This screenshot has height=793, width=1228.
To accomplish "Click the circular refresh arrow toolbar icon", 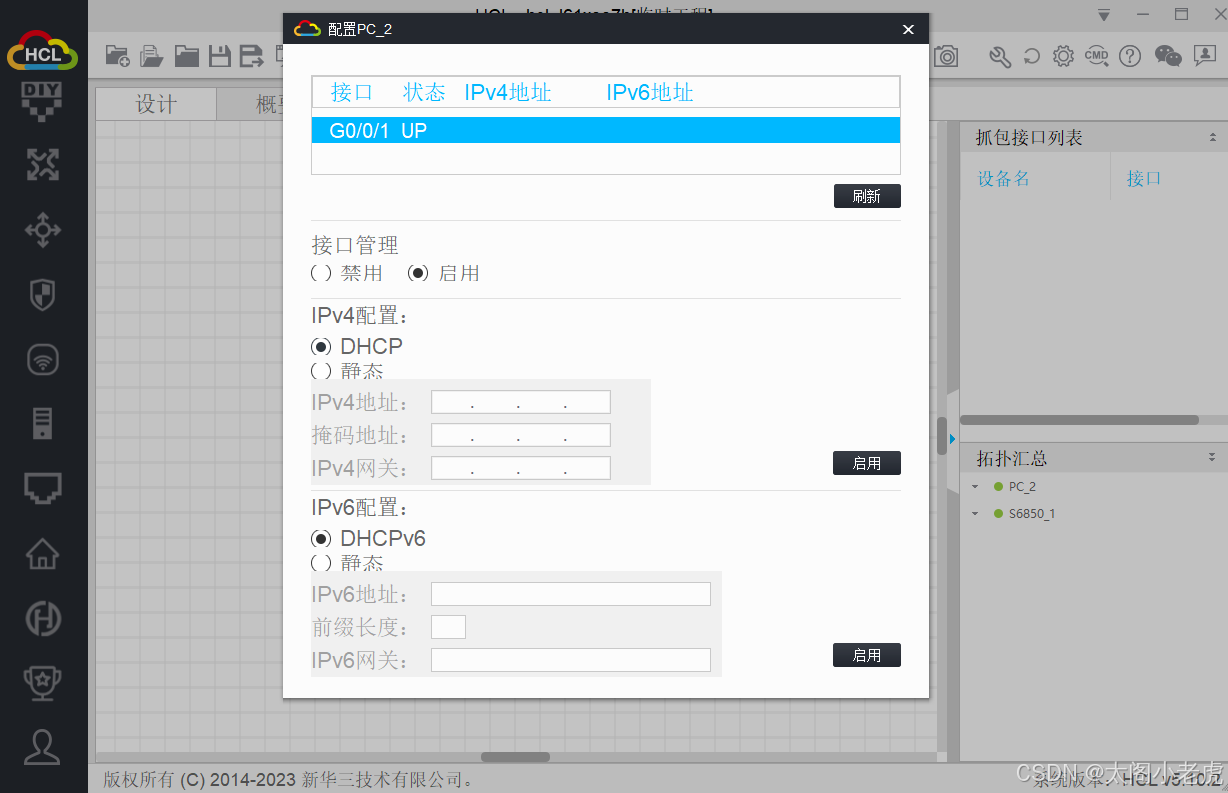I will (1032, 56).
